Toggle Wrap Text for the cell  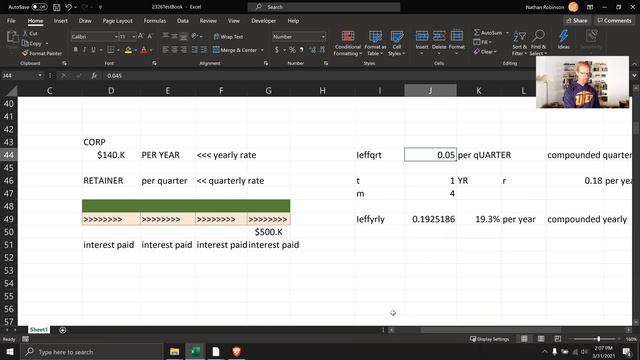point(228,37)
